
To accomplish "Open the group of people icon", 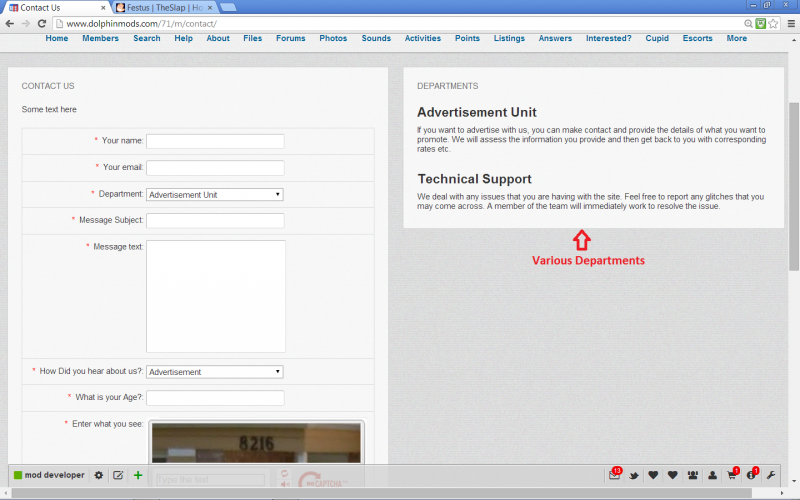I will pos(692,475).
